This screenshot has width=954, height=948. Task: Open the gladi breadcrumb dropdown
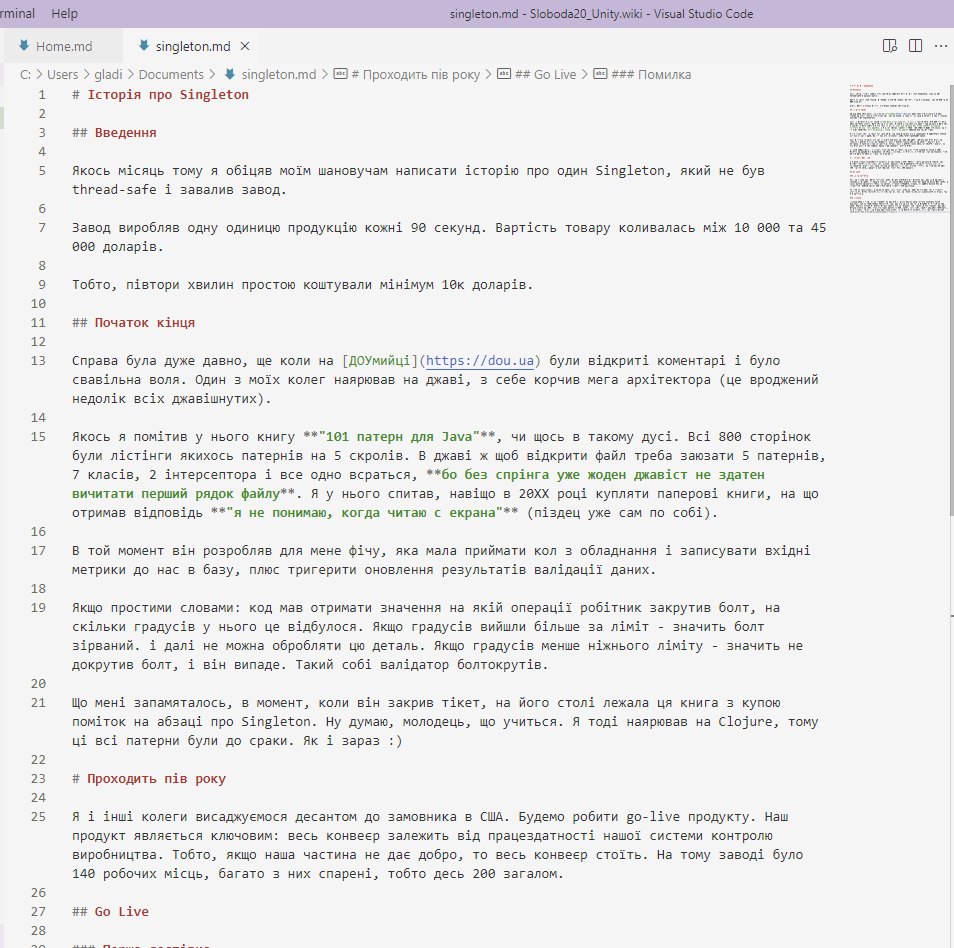[108, 74]
